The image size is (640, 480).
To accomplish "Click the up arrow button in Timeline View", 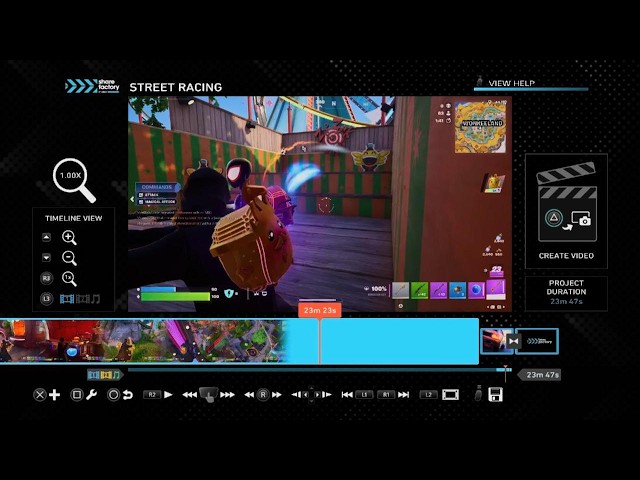I will (x=47, y=237).
